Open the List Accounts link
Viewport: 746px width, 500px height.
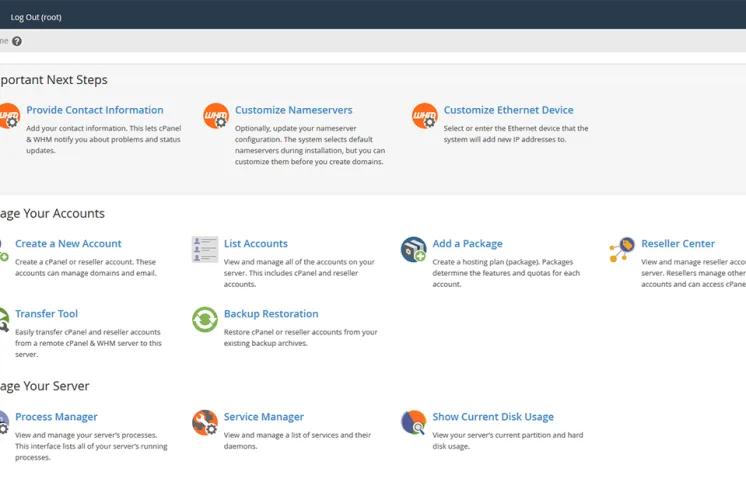[256, 244]
